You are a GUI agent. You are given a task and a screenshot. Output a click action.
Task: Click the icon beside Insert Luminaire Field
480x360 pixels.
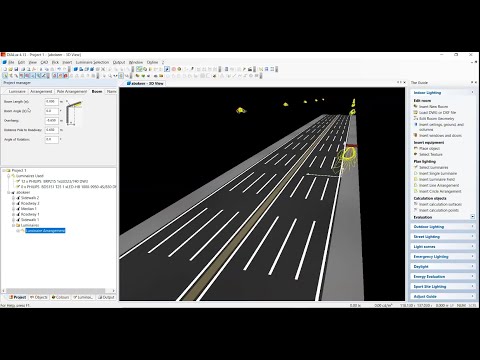[x=416, y=179]
